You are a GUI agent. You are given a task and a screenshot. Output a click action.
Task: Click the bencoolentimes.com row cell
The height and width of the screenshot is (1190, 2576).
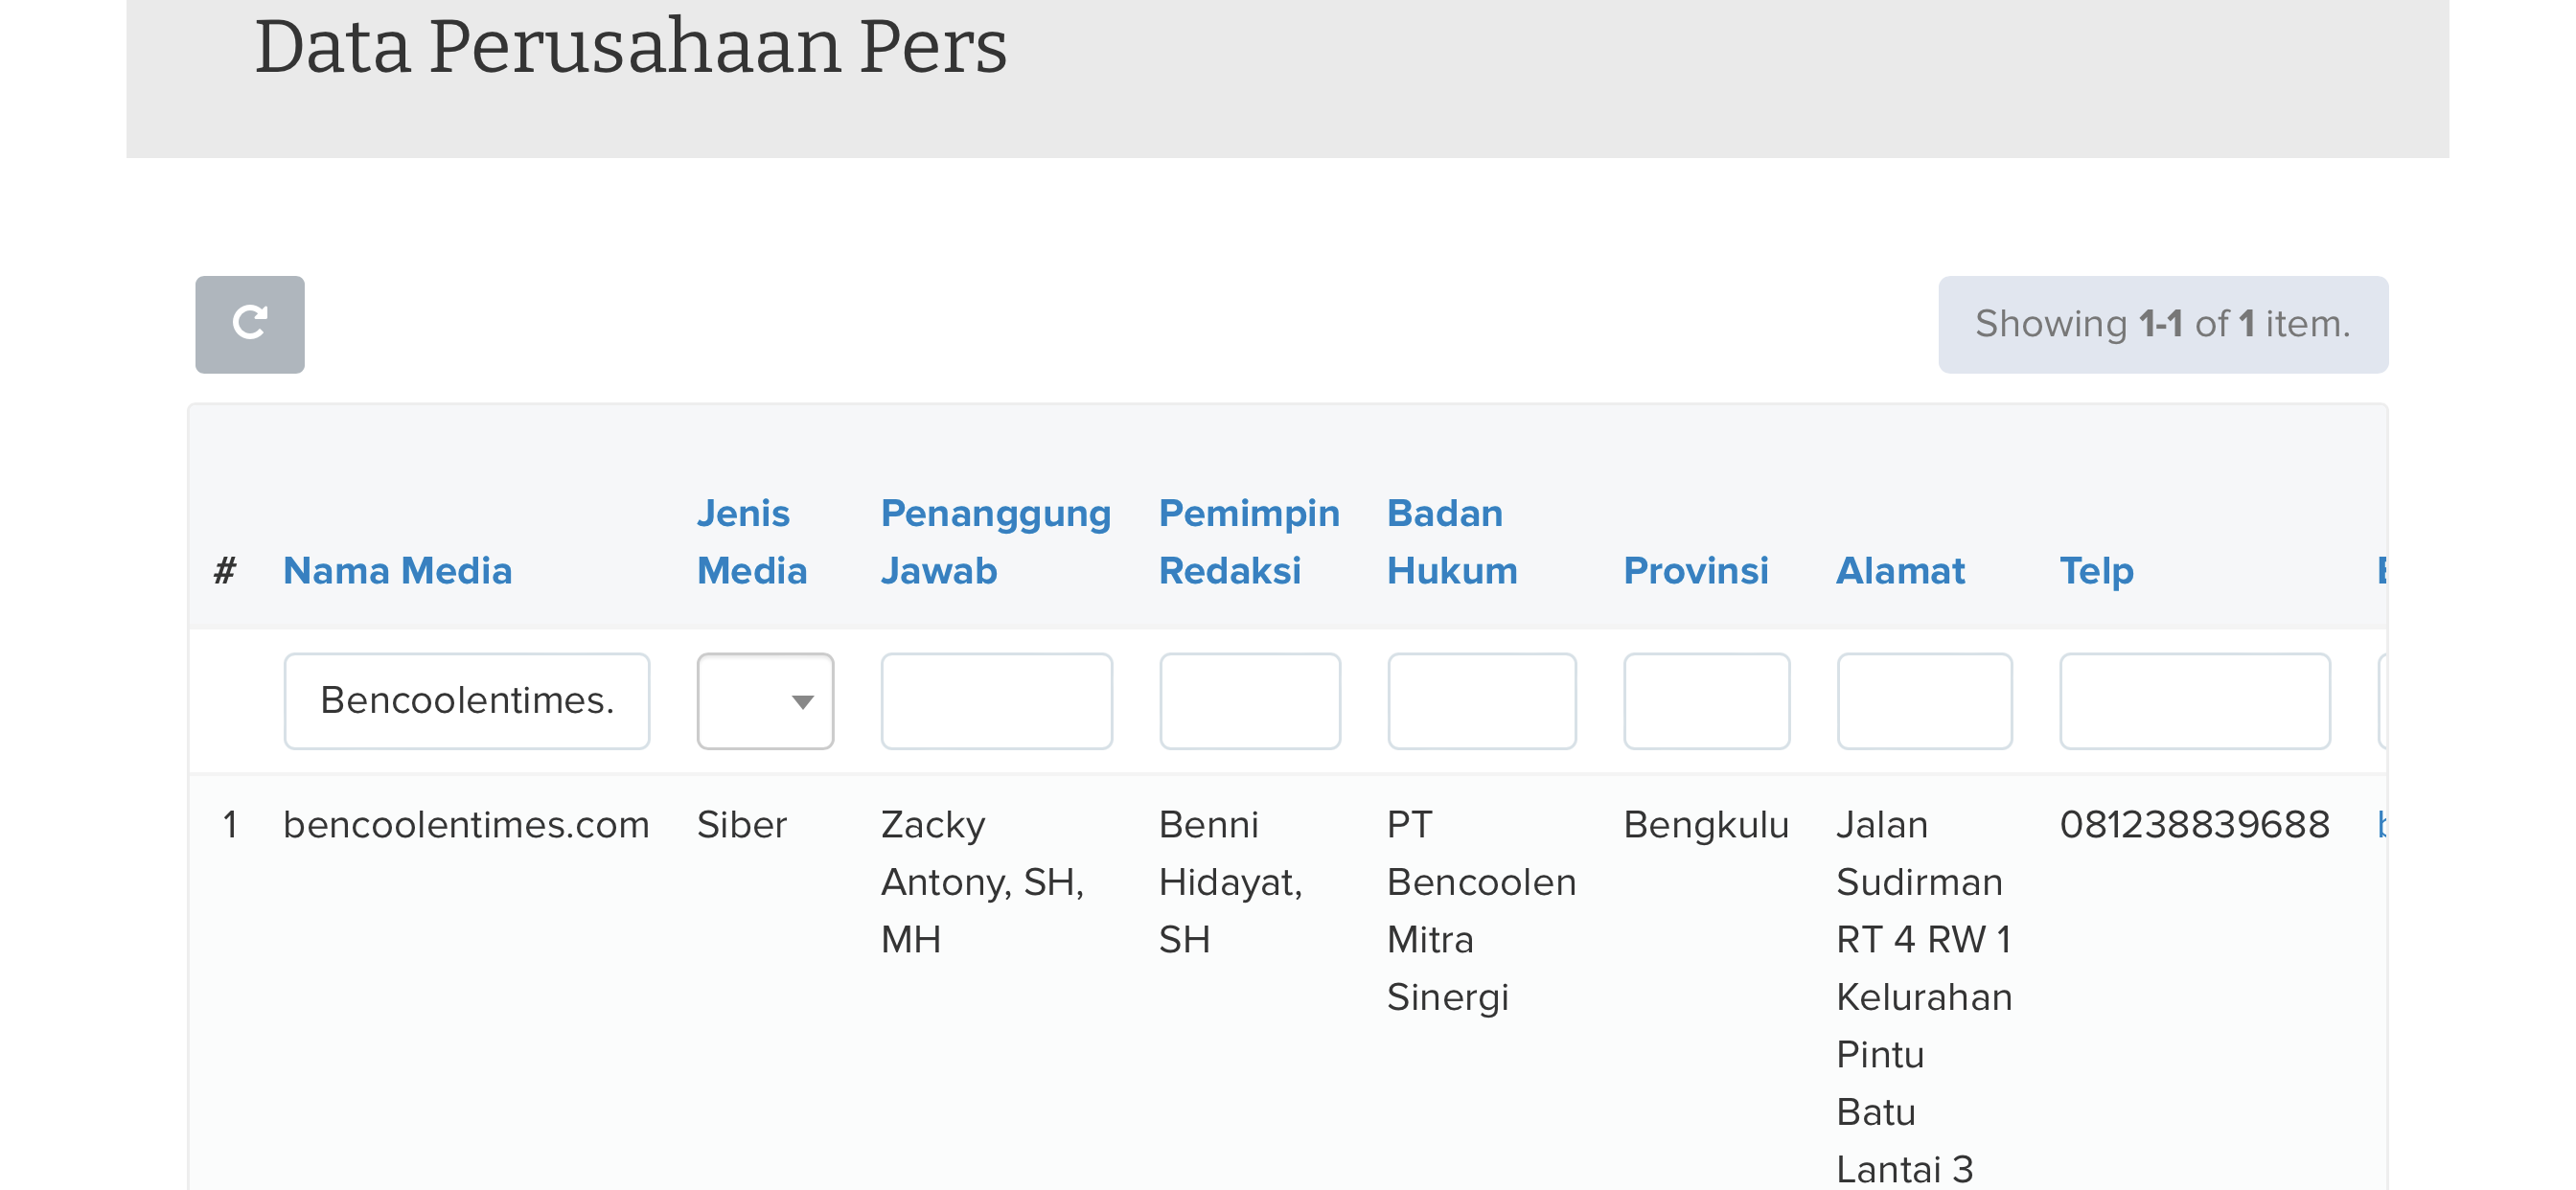[x=466, y=825]
